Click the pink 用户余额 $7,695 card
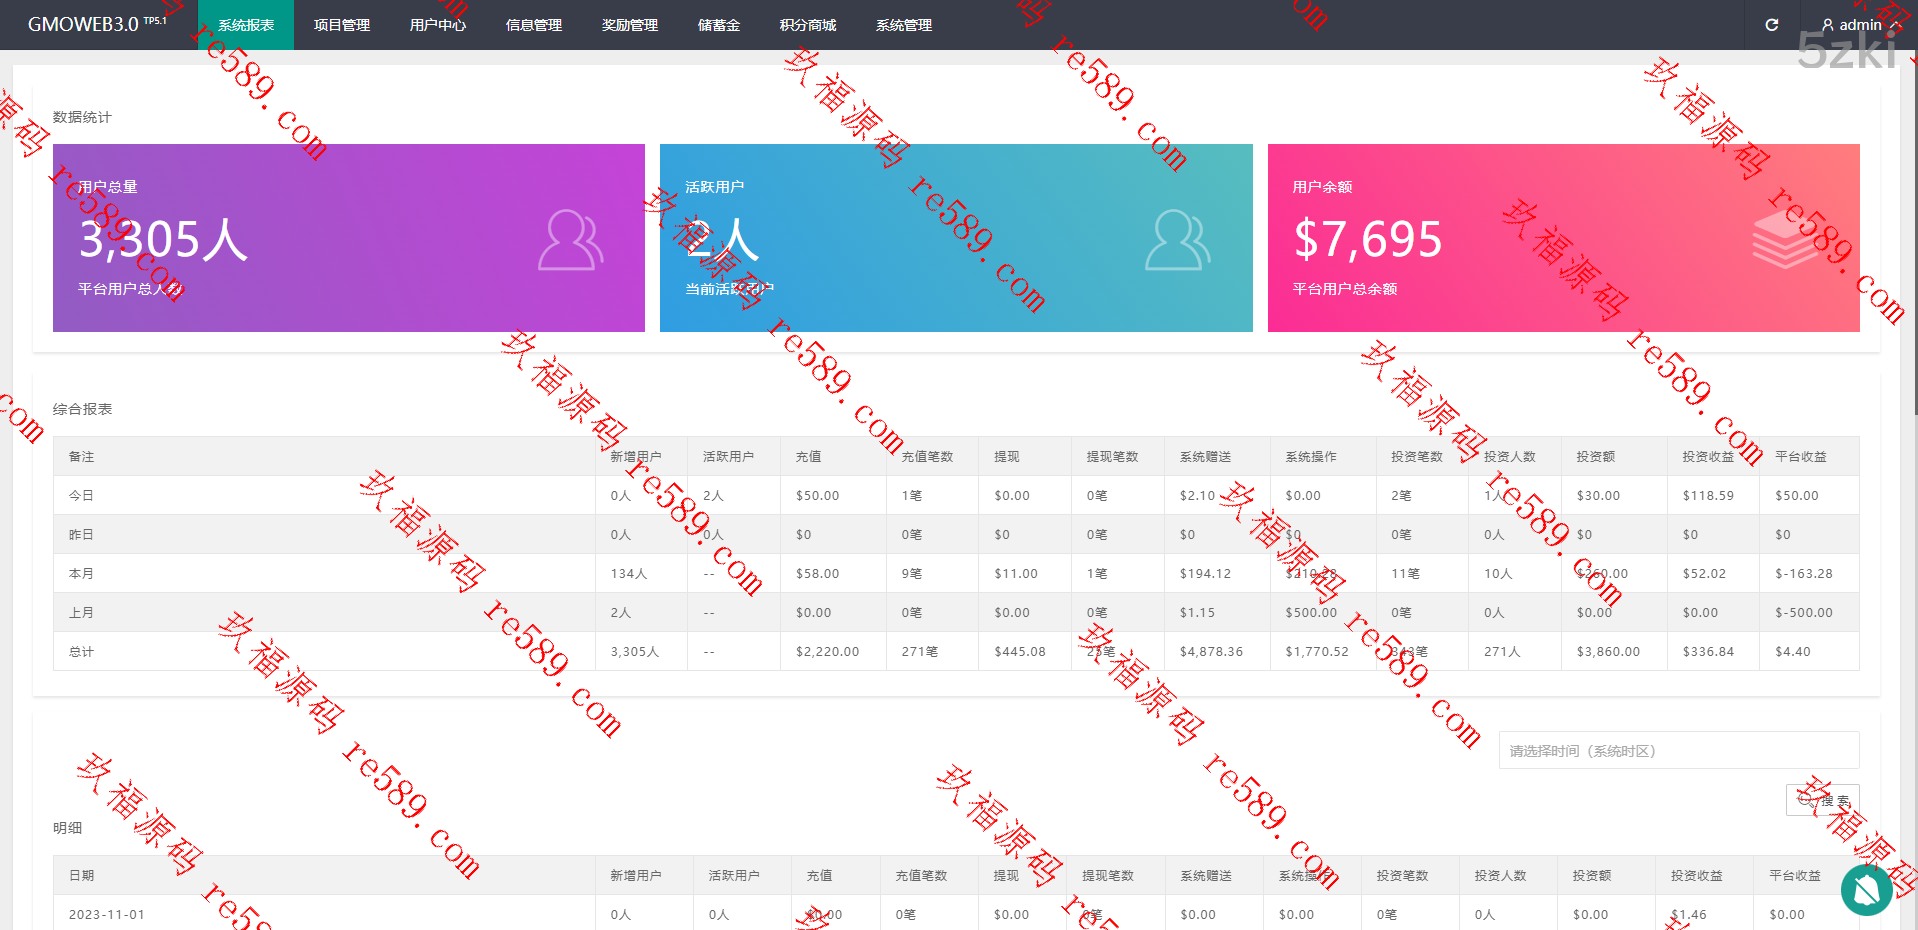The width and height of the screenshot is (1918, 930). coord(1563,238)
